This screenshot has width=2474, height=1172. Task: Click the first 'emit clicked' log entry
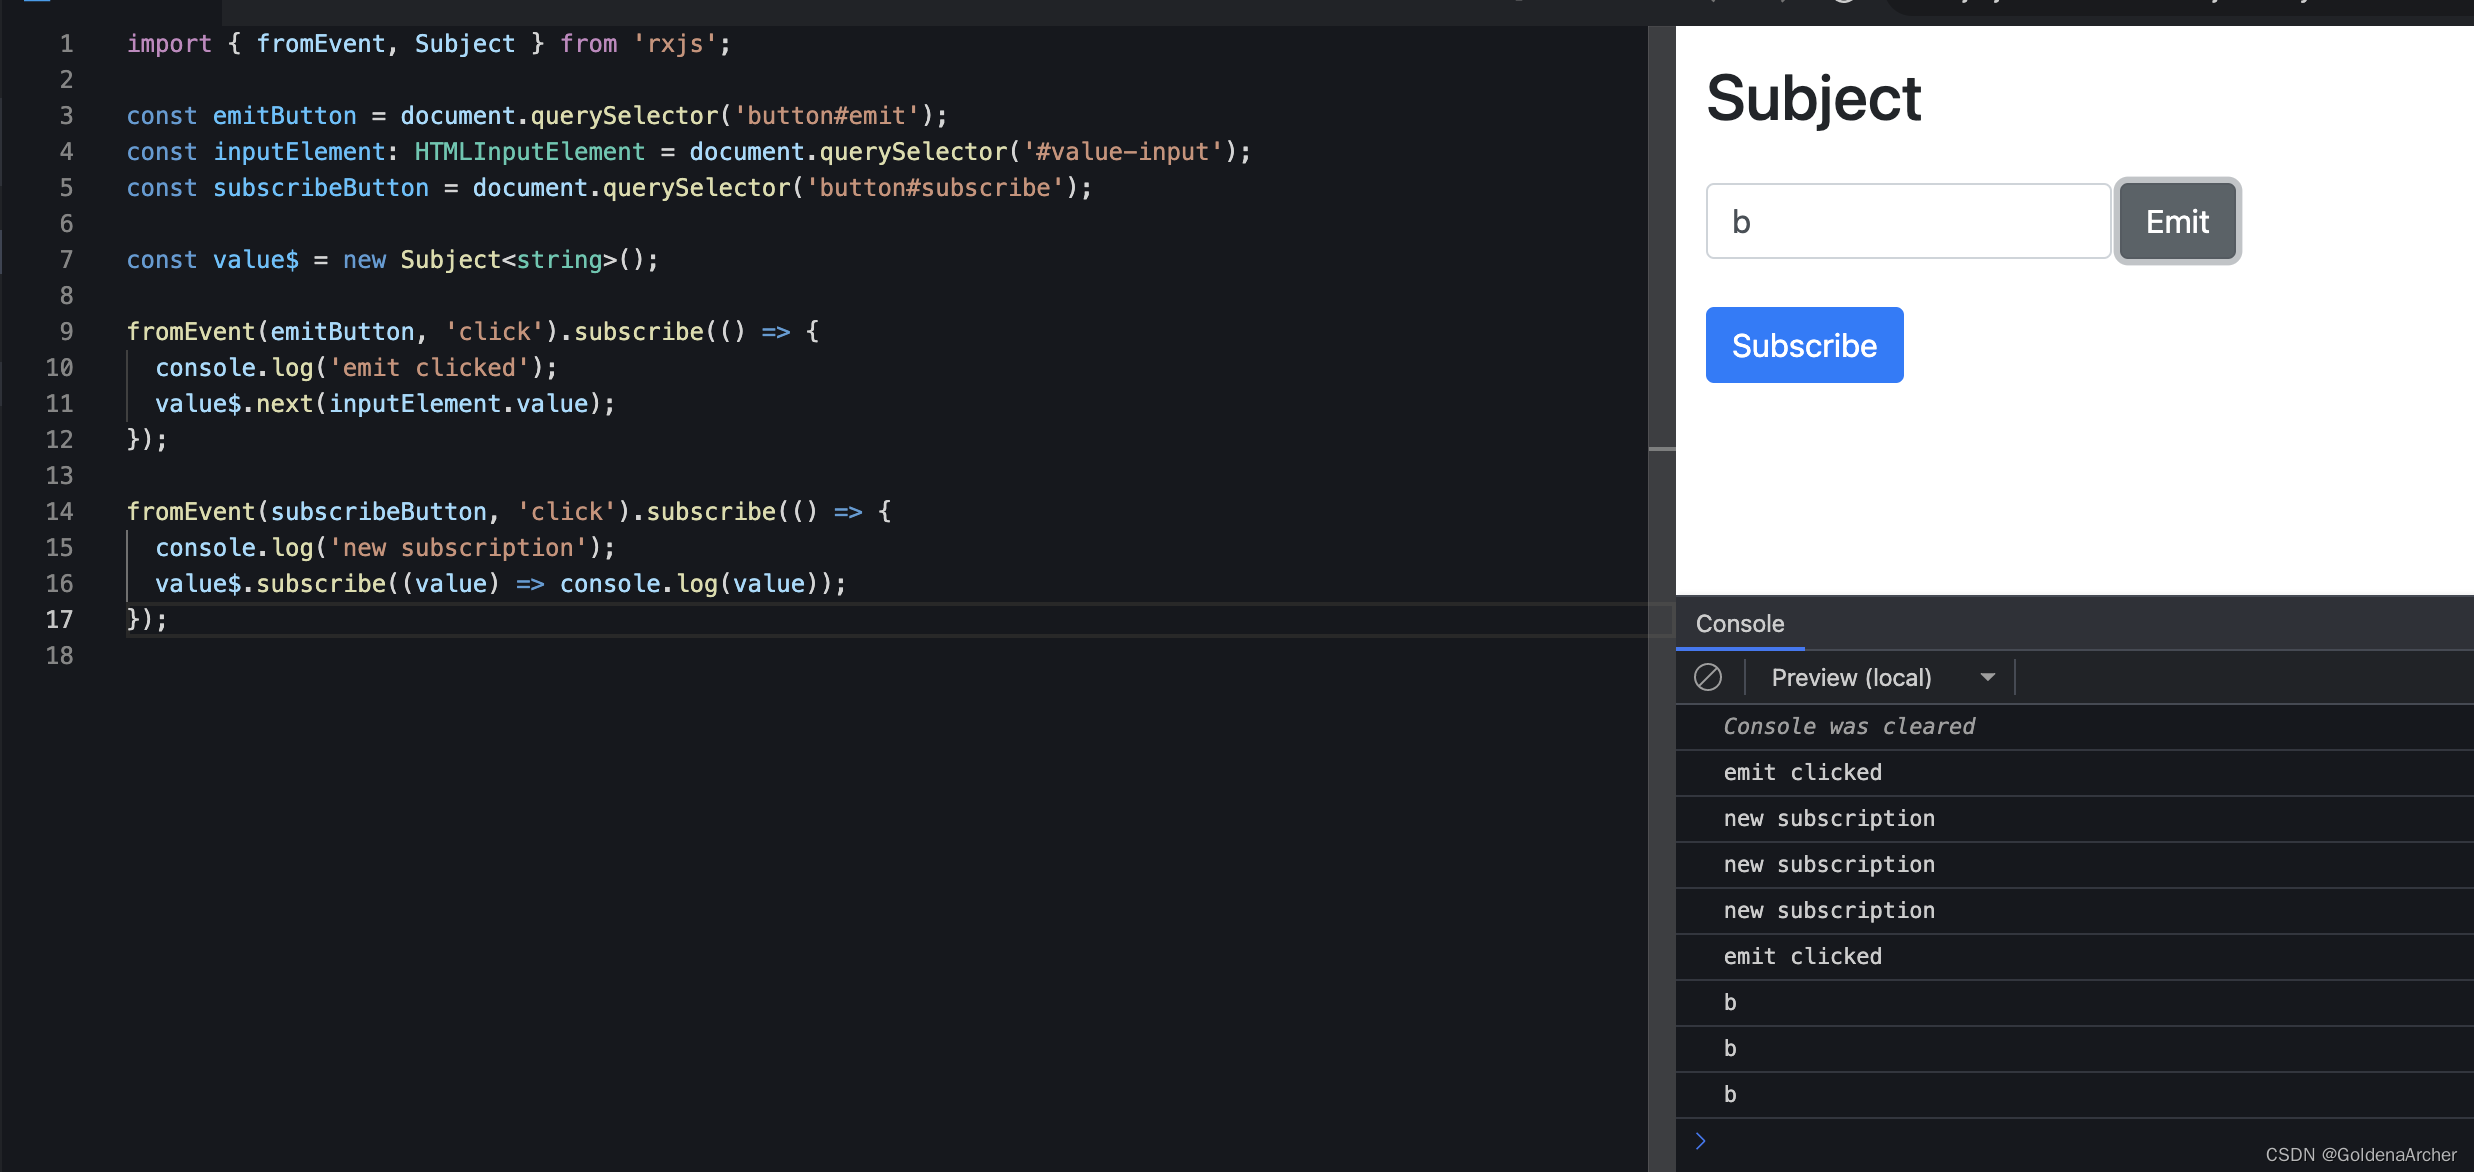click(1802, 772)
